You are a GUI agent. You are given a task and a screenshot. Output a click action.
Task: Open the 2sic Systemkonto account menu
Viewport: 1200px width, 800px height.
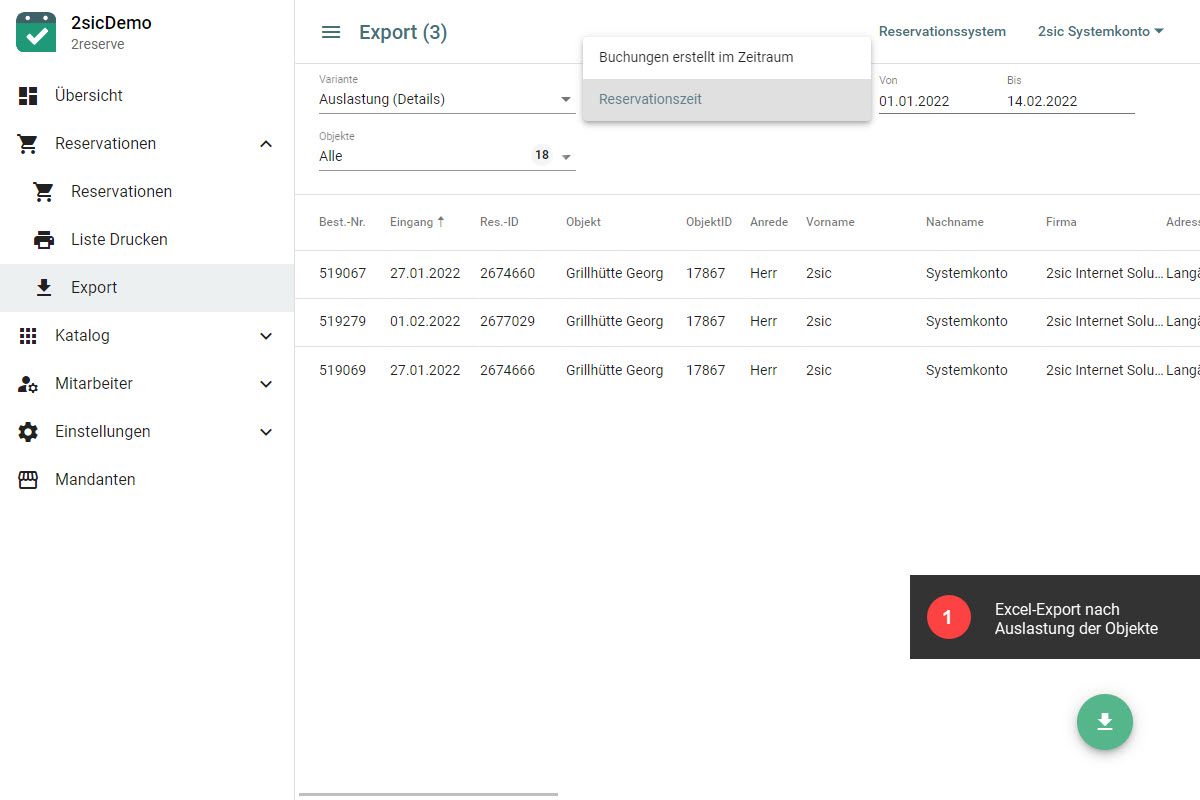[1100, 32]
